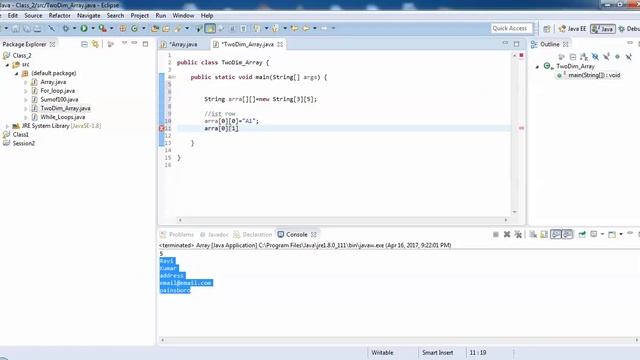Select Sumof100.java in Package Explorer
The width and height of the screenshot is (640, 360).
[59, 100]
